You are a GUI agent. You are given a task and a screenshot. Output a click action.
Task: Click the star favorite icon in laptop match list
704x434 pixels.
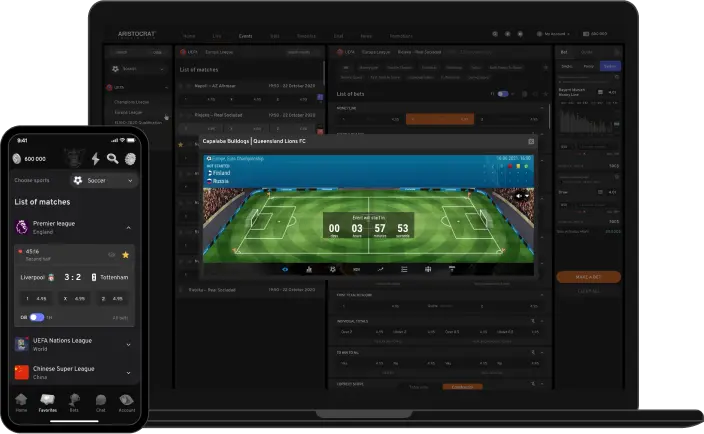[180, 145]
